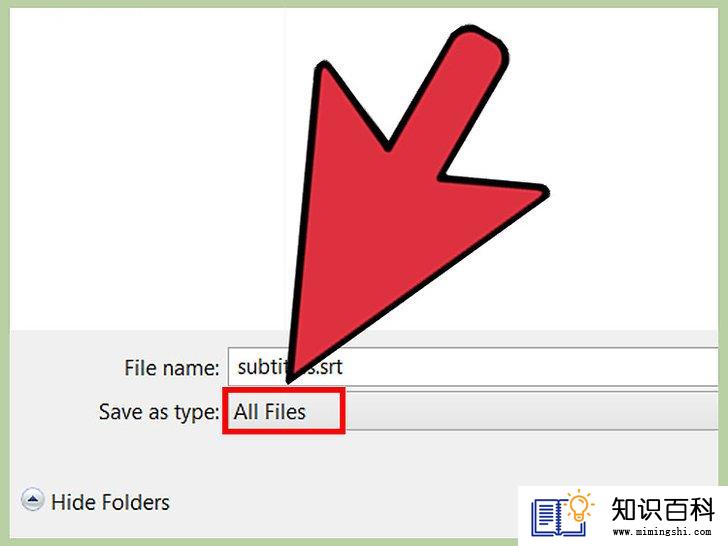Click the empty white file list area
The image size is (728, 546).
click(149, 167)
